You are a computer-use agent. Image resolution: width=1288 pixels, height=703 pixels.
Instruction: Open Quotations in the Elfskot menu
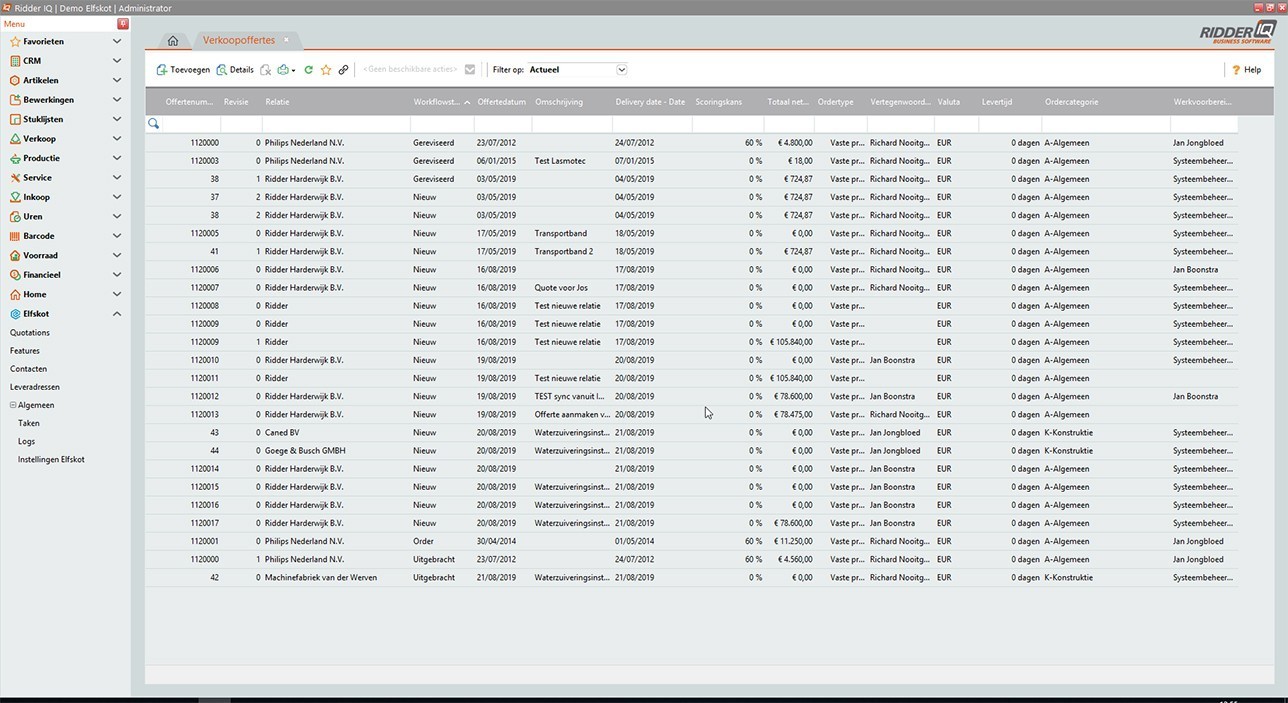click(30, 333)
